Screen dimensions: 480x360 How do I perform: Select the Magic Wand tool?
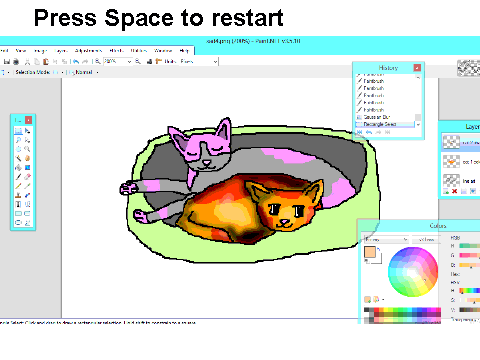pyautogui.click(x=18, y=158)
